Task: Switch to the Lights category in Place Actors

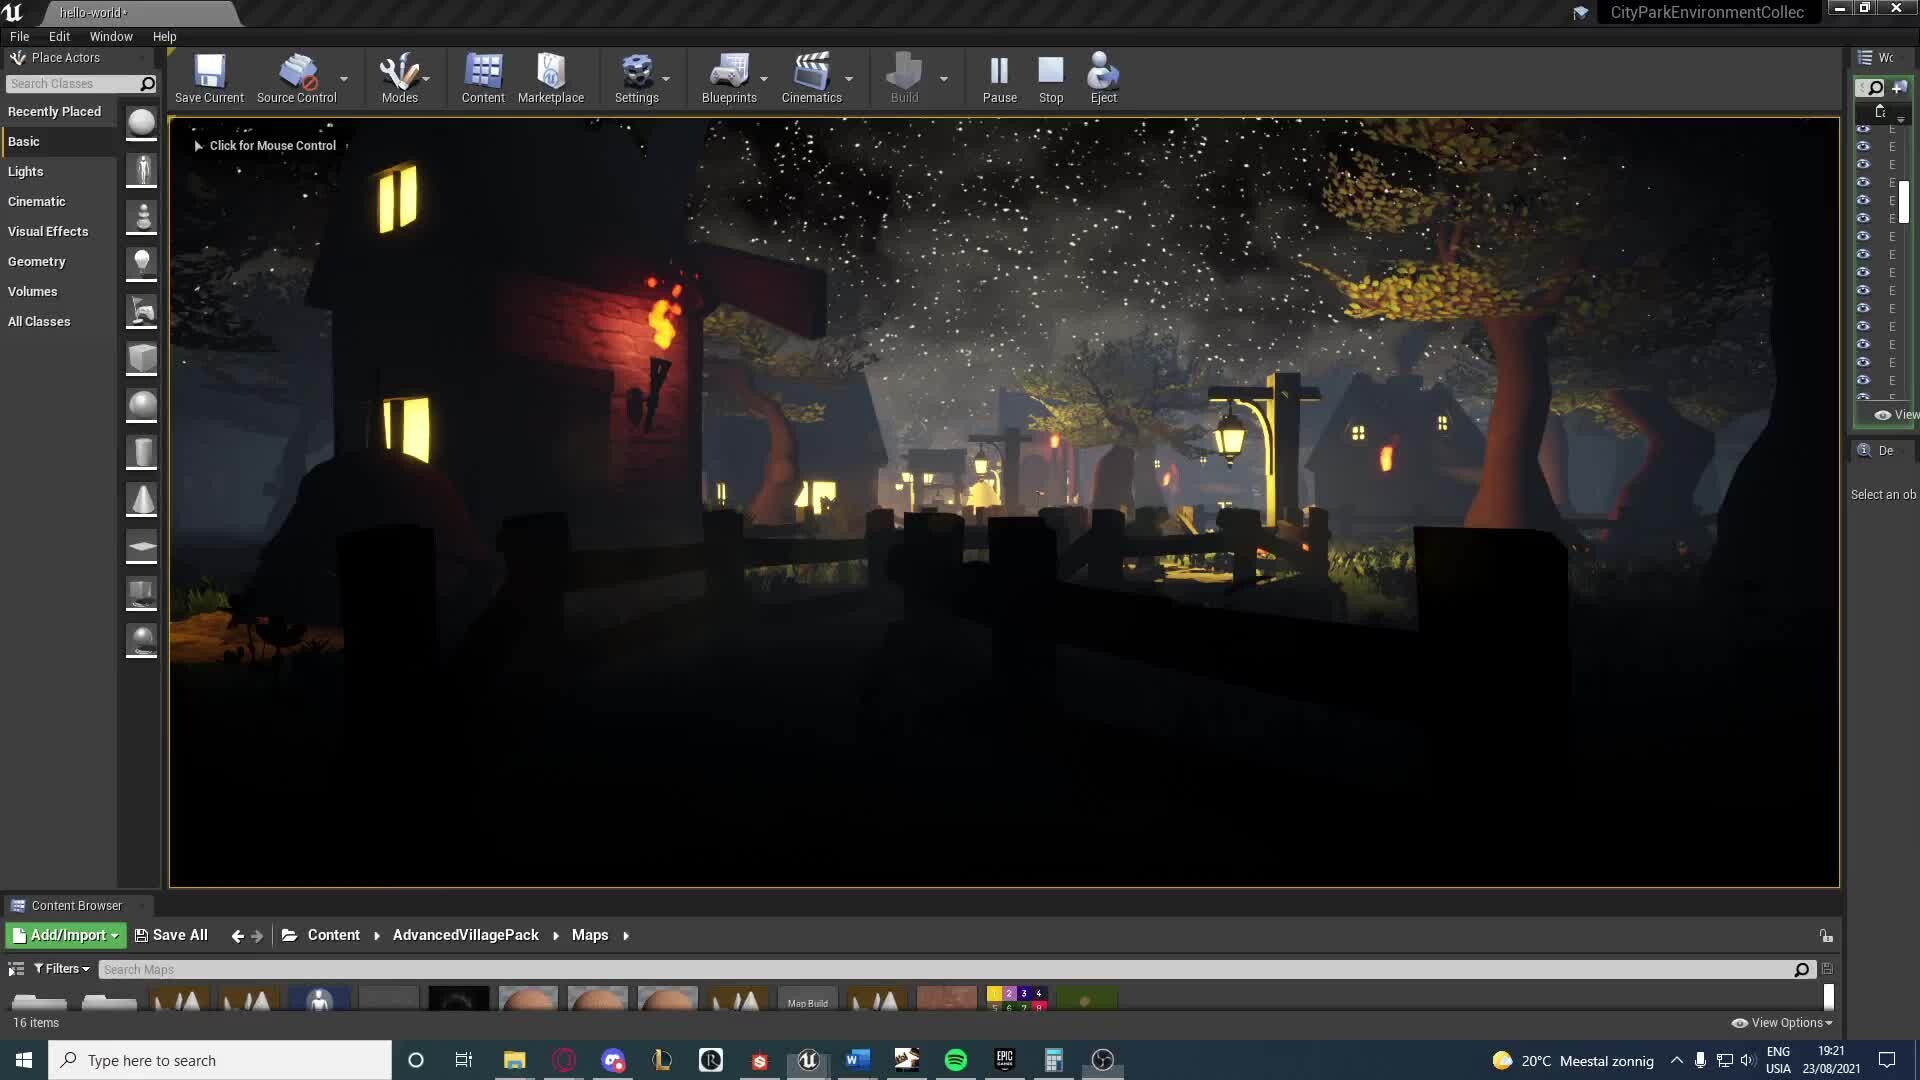Action: pyautogui.click(x=25, y=171)
